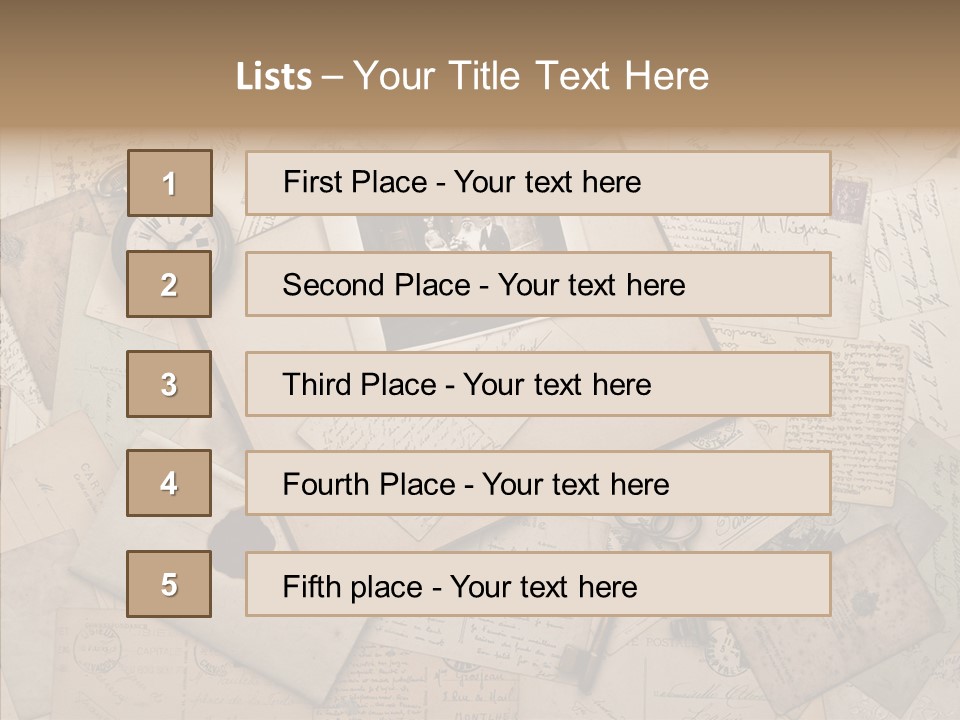Click the number 3 square

coord(169,384)
